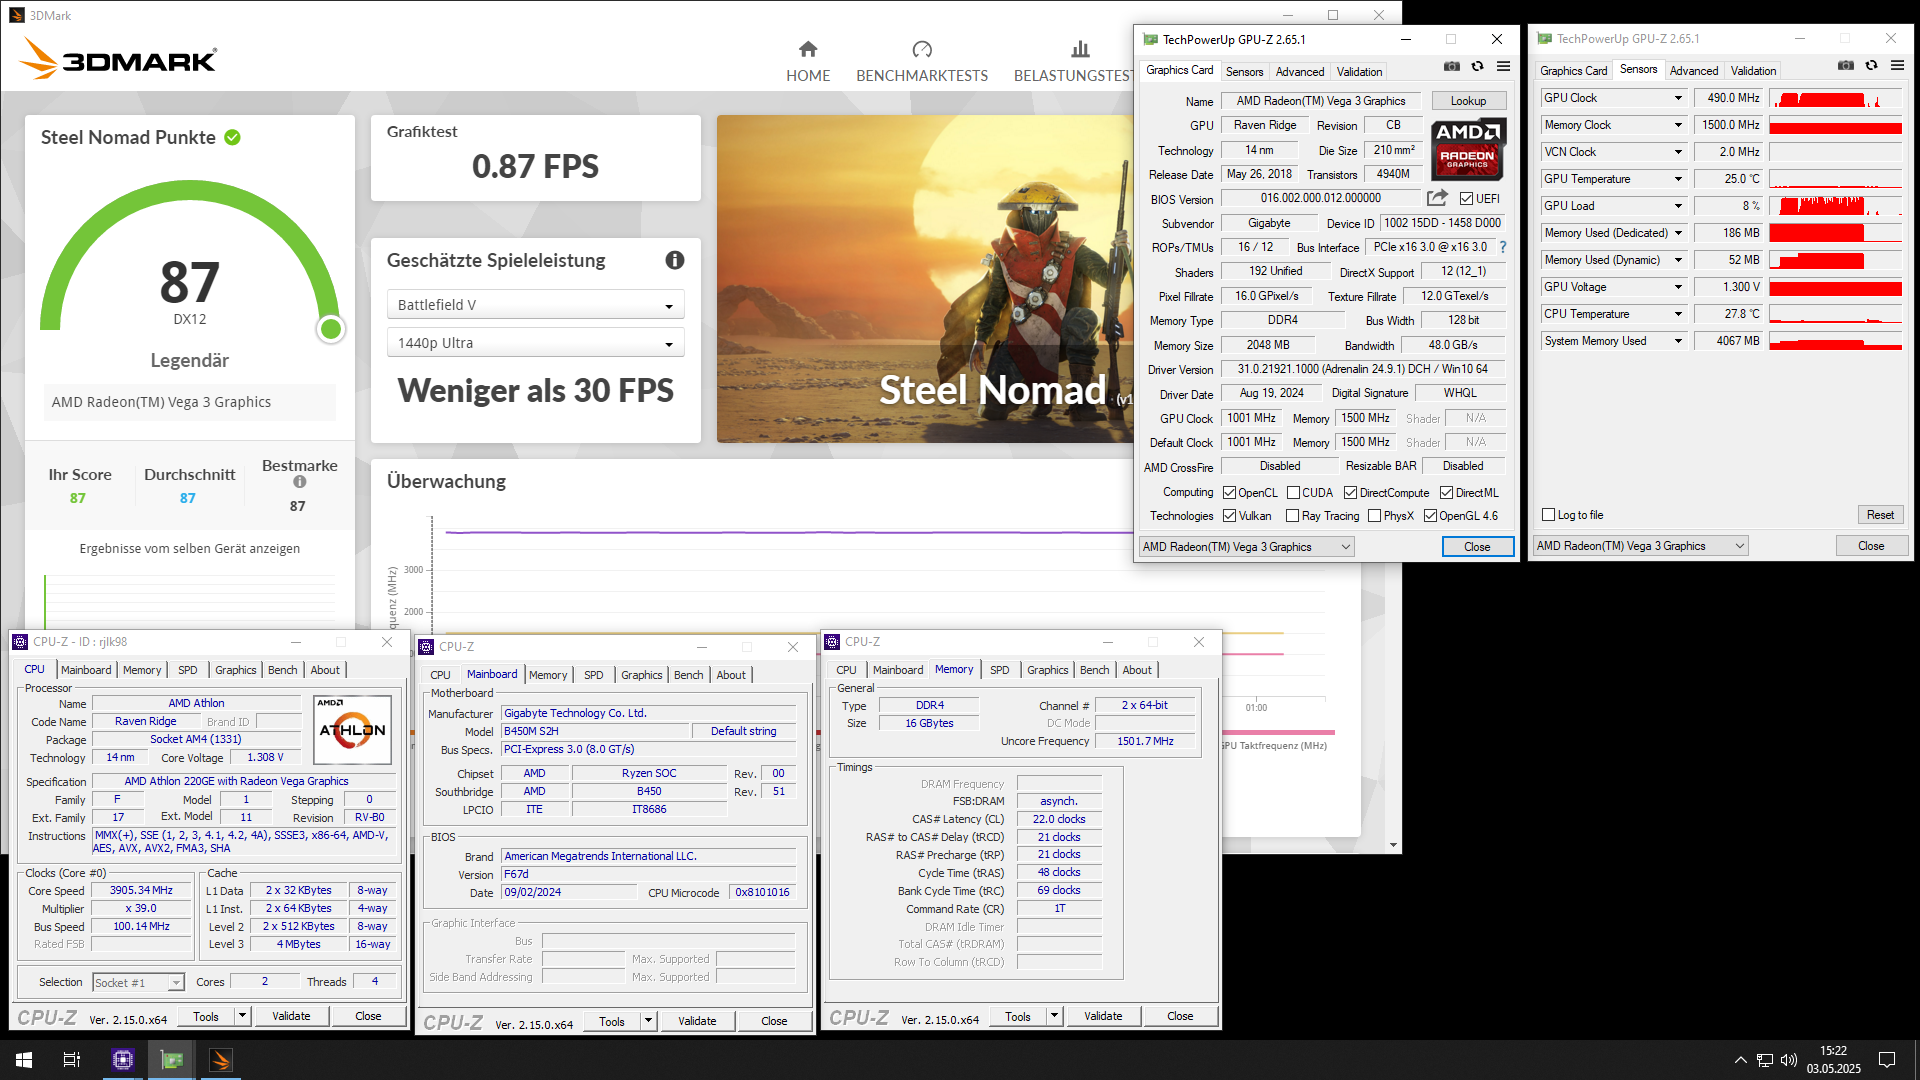Close the GPU-Z Graphics Card window via Close button
The width and height of the screenshot is (1920, 1080).
point(1477,547)
